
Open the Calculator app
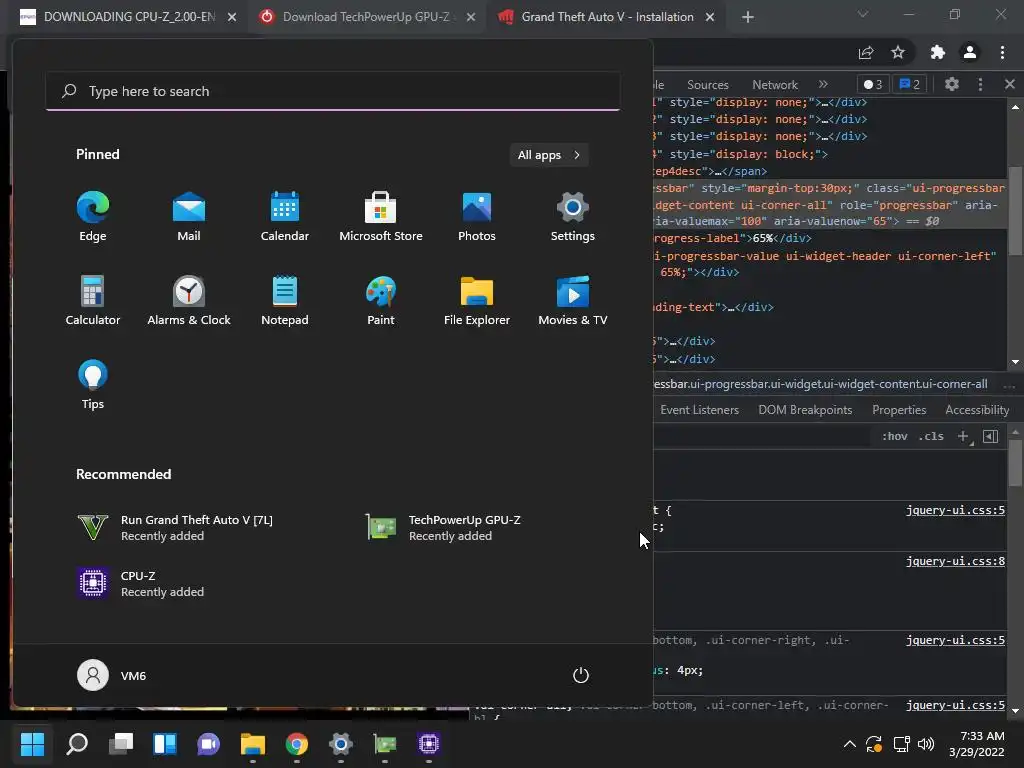coord(93,300)
